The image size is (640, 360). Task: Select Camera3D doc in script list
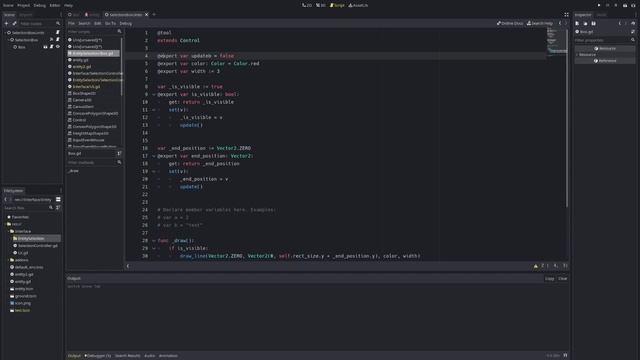pos(82,100)
